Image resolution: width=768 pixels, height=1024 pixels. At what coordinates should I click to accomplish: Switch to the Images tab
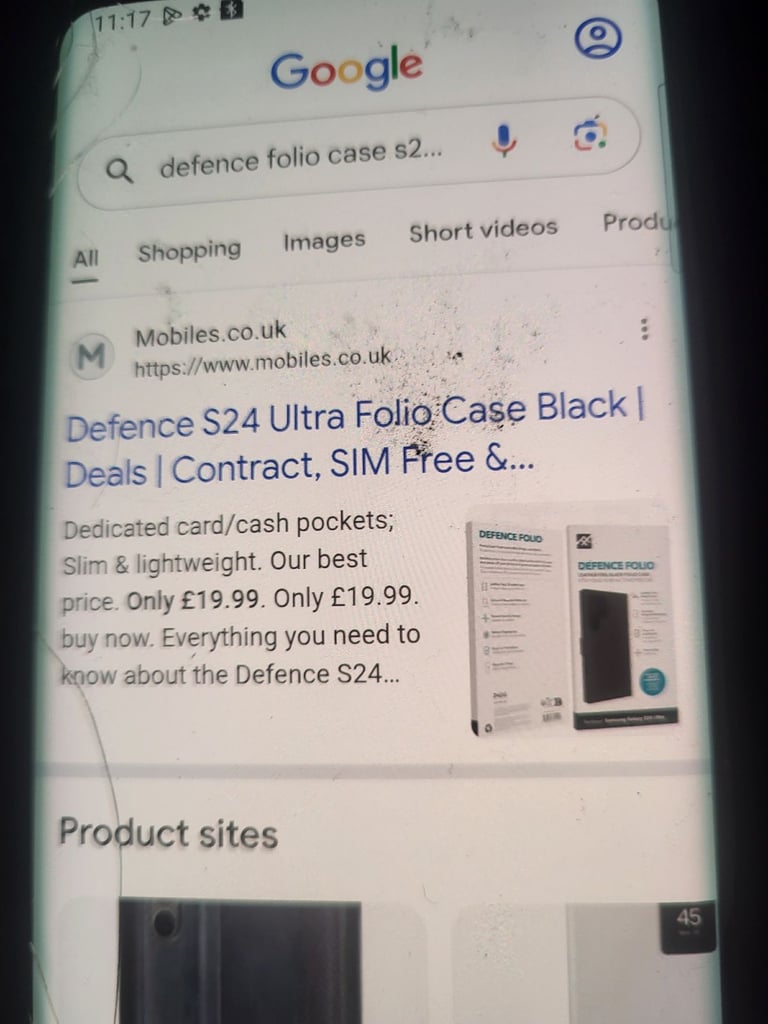(x=324, y=241)
